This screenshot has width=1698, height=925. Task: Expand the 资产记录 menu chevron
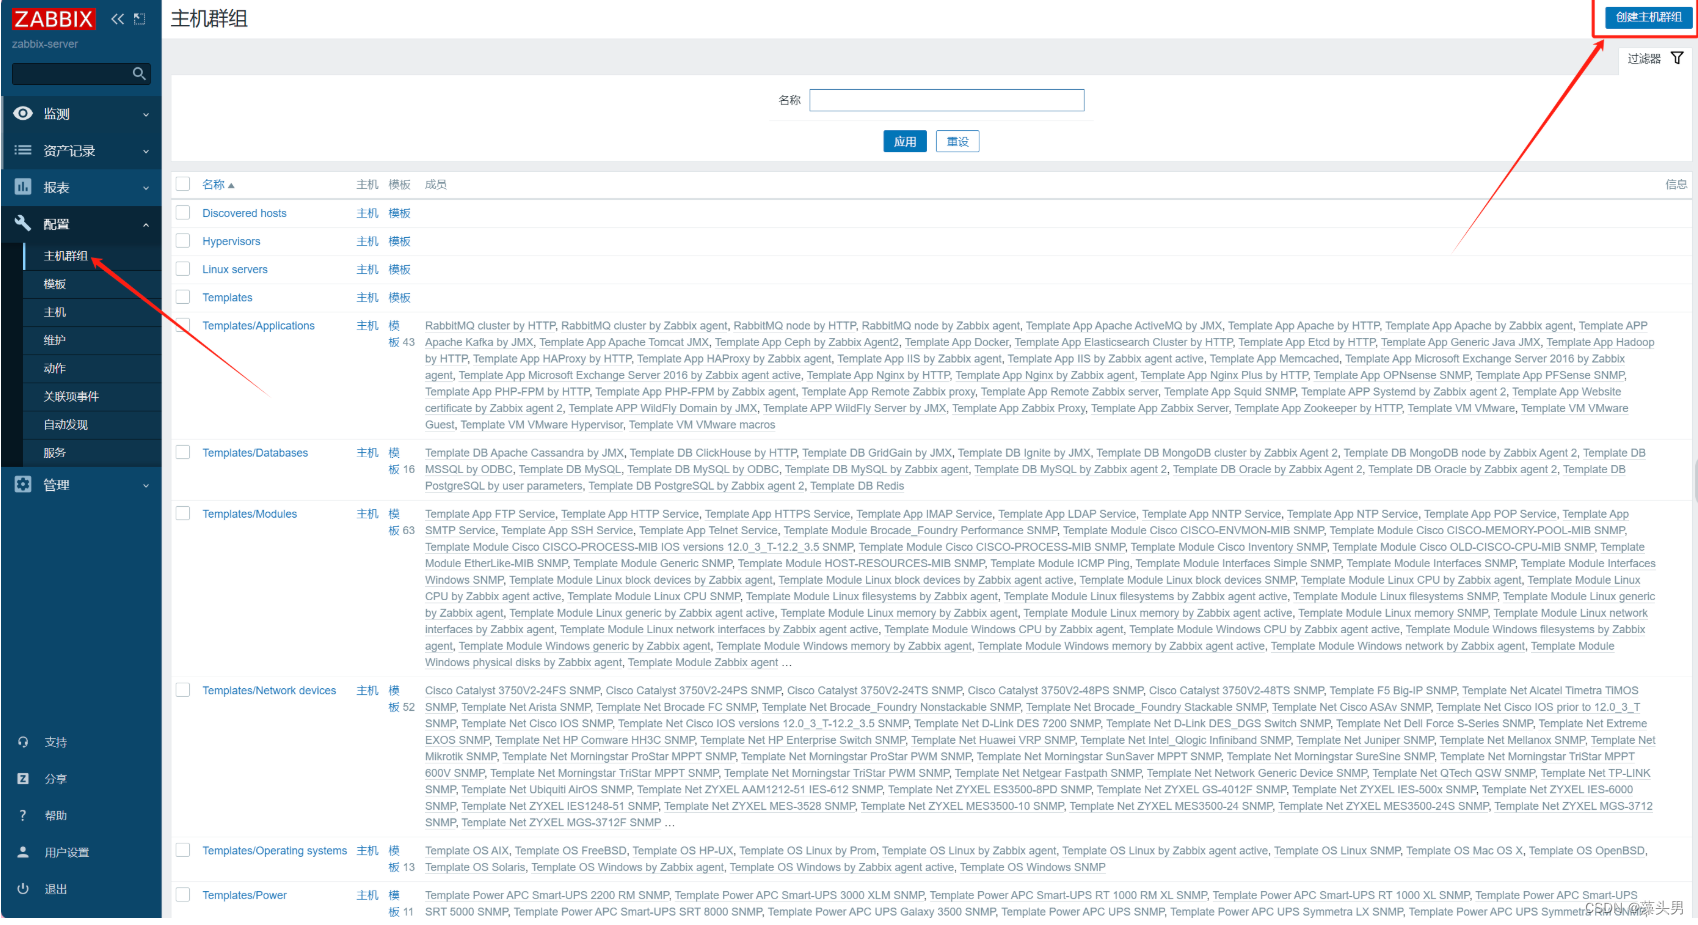146,152
